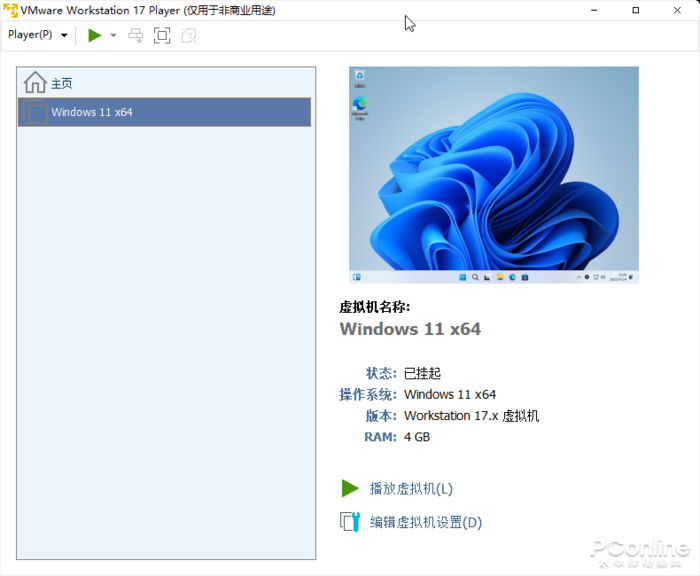Click the Unity mode toolbar icon
Image resolution: width=700 pixels, height=576 pixels.
pyautogui.click(x=189, y=35)
